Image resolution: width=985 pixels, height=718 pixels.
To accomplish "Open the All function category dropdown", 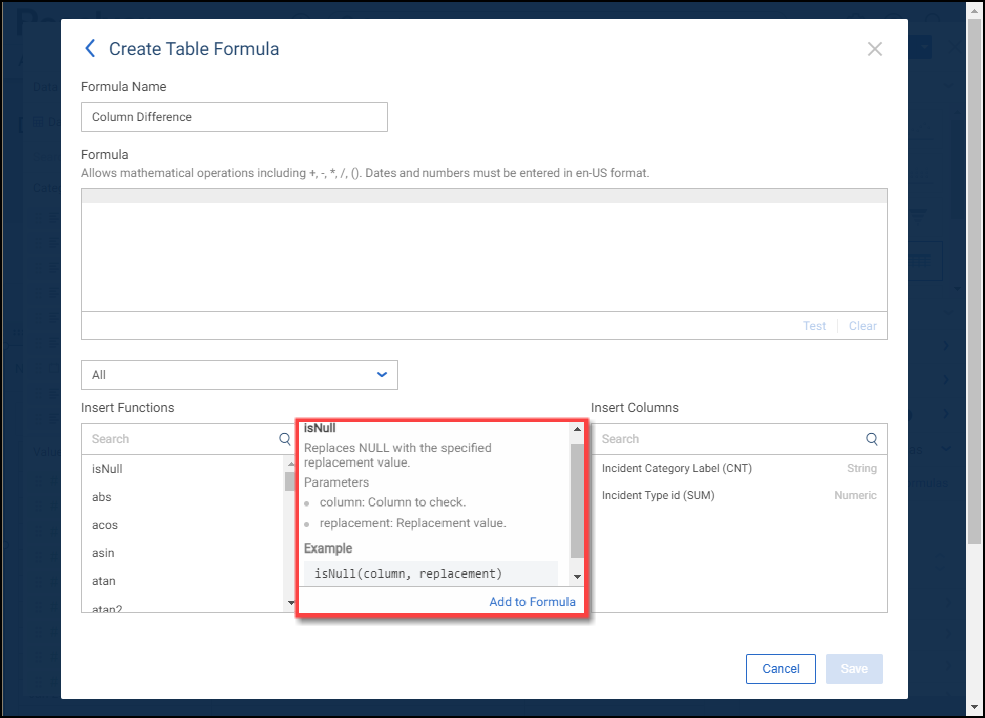I will (239, 375).
